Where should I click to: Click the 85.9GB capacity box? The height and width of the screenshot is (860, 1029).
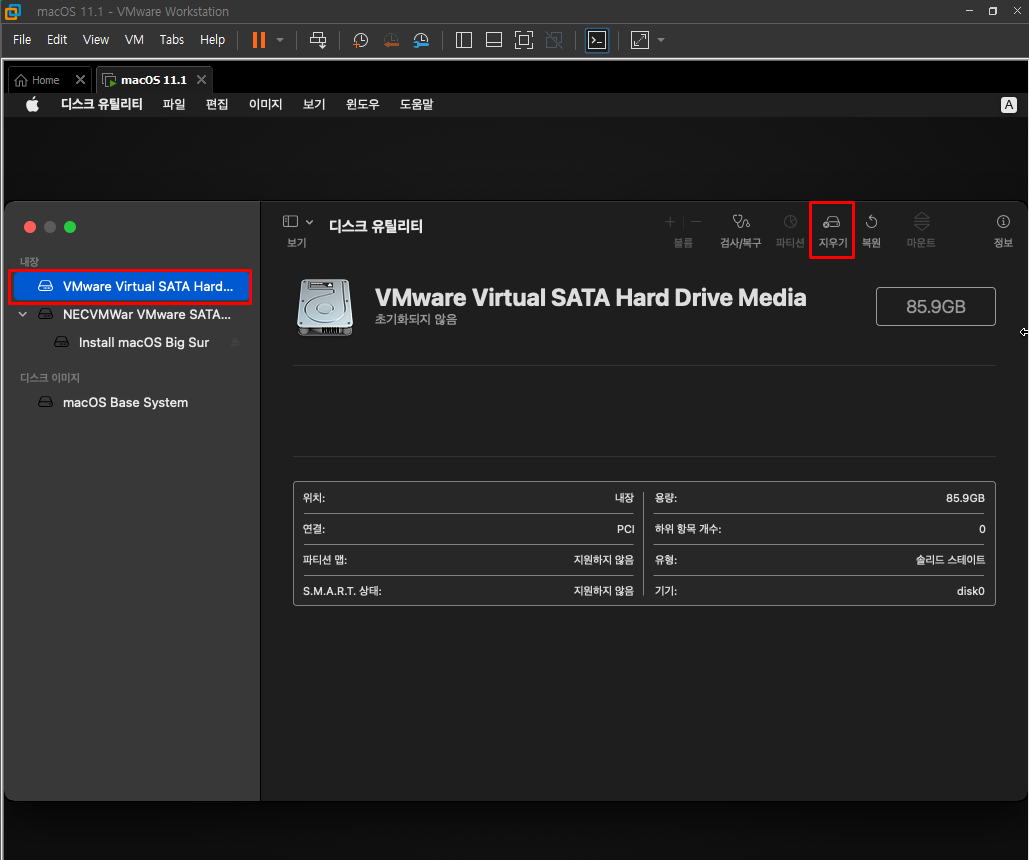tap(936, 307)
